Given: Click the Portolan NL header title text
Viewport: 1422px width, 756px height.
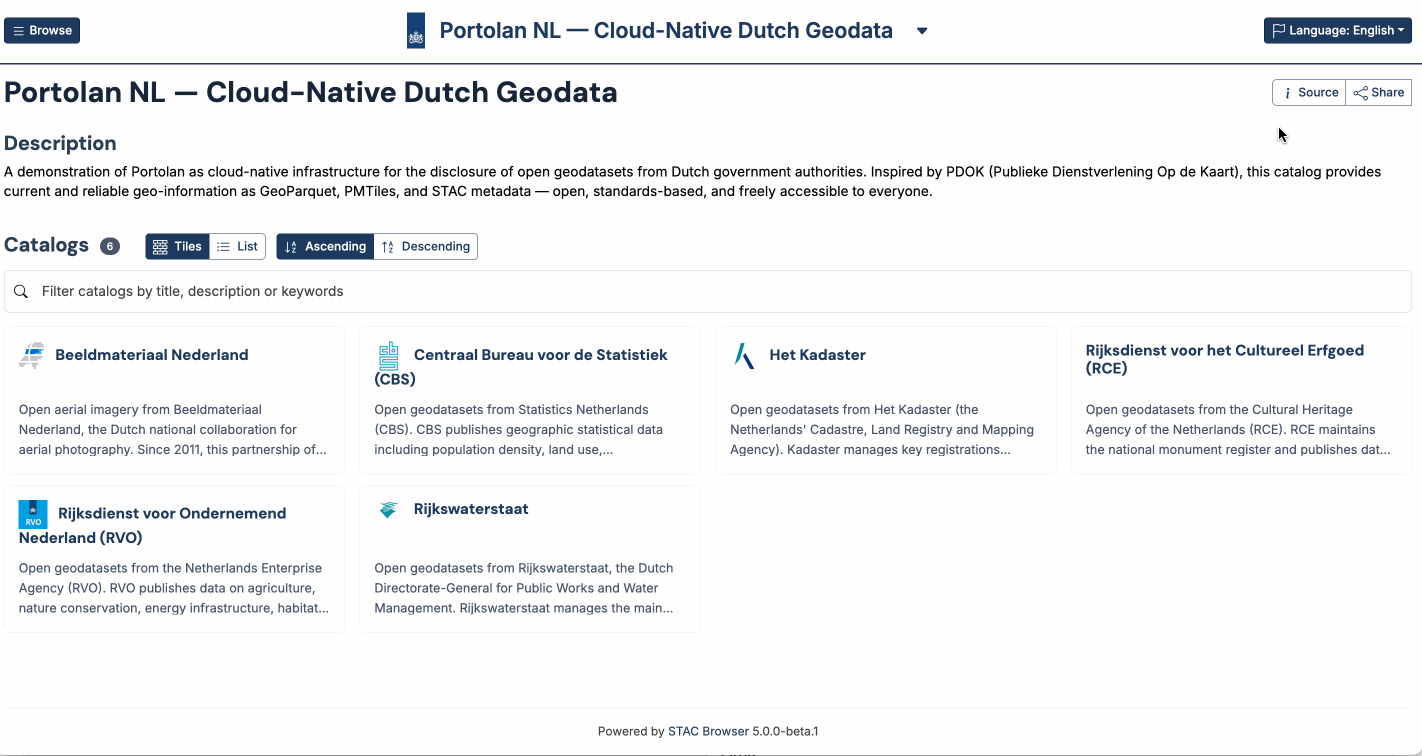Looking at the screenshot, I should coord(666,31).
